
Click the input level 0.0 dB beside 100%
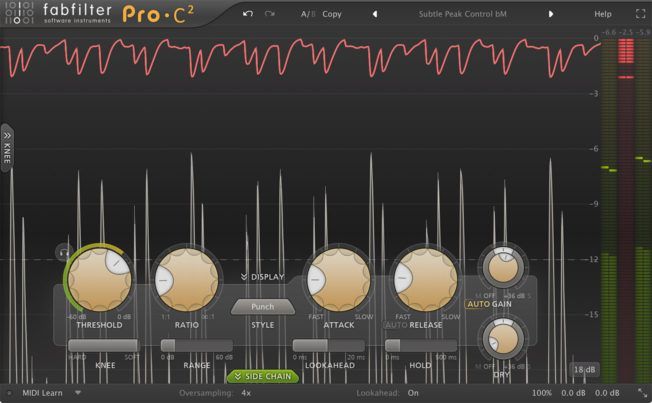click(x=573, y=393)
